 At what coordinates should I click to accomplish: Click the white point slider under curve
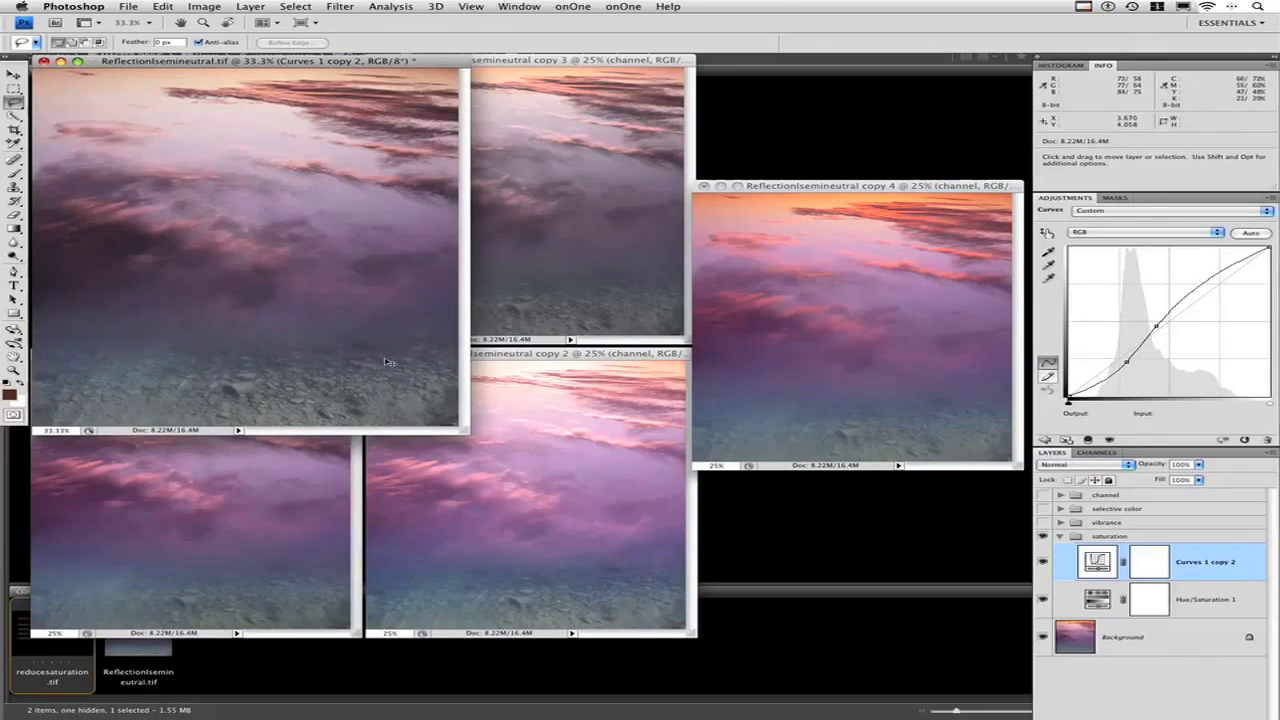[x=1271, y=402]
